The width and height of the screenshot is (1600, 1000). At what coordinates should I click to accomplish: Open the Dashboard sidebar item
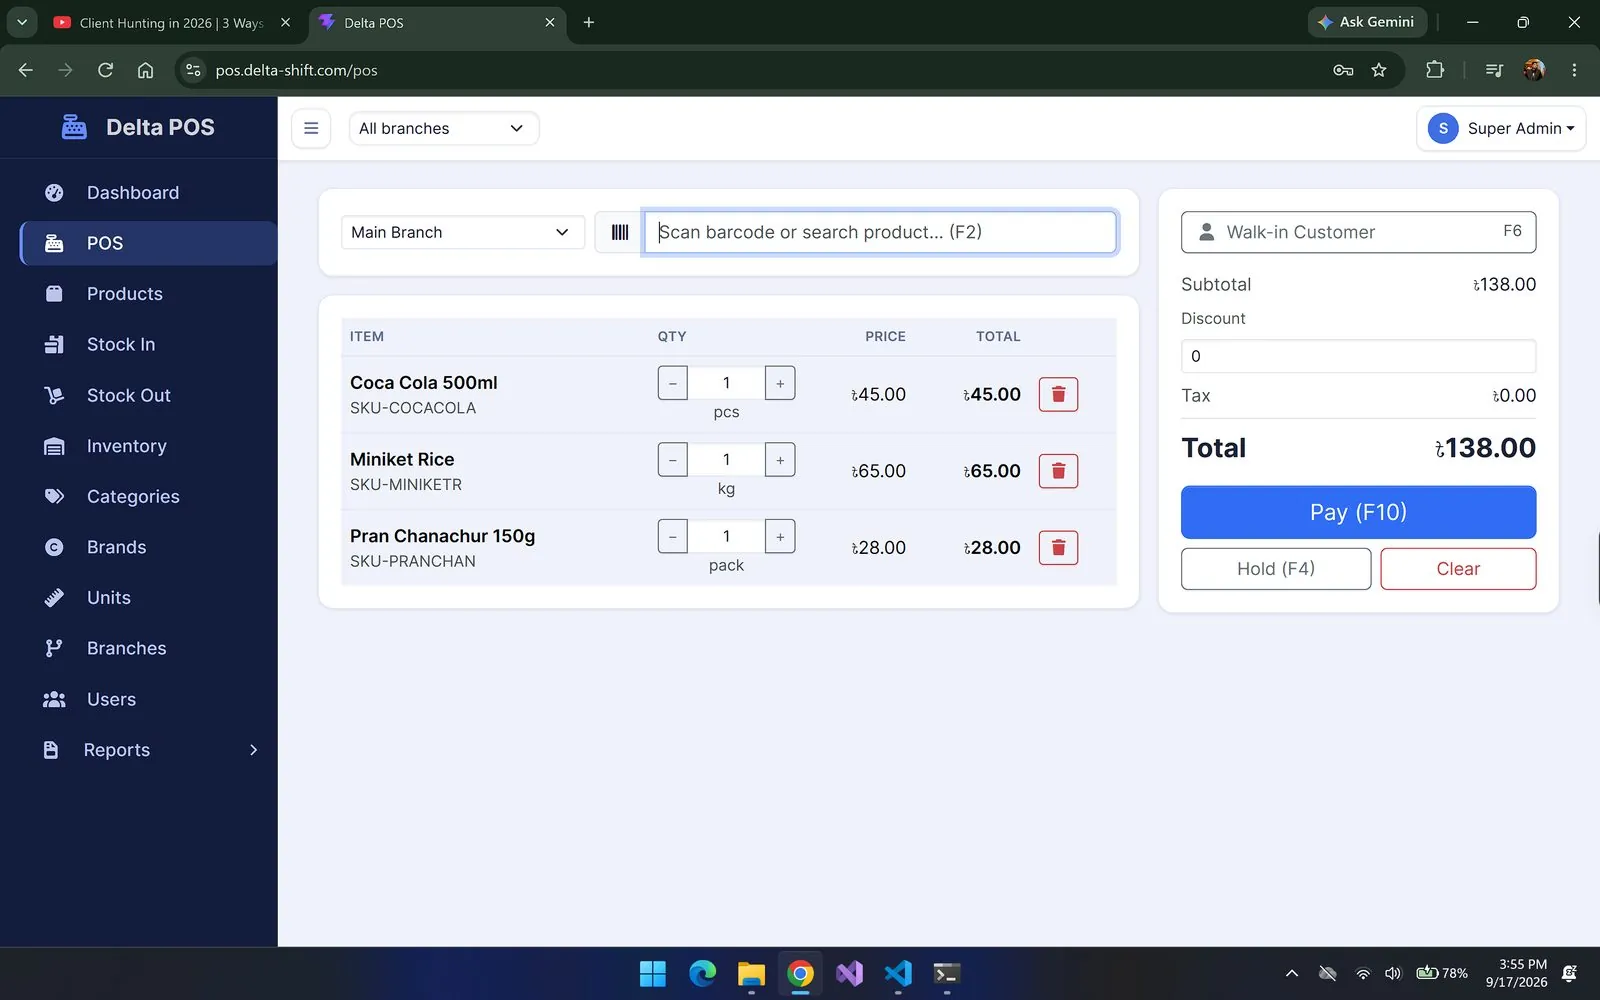coord(148,193)
